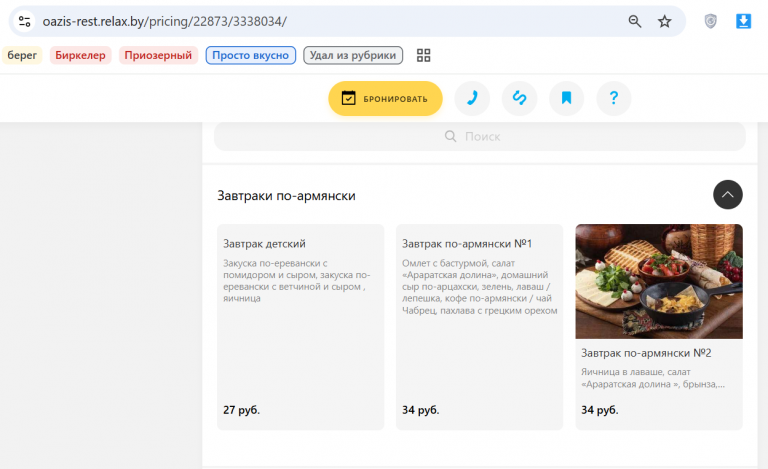This screenshot has width=768, height=469.
Task: Open site information icon in address bar
Action: [24, 22]
